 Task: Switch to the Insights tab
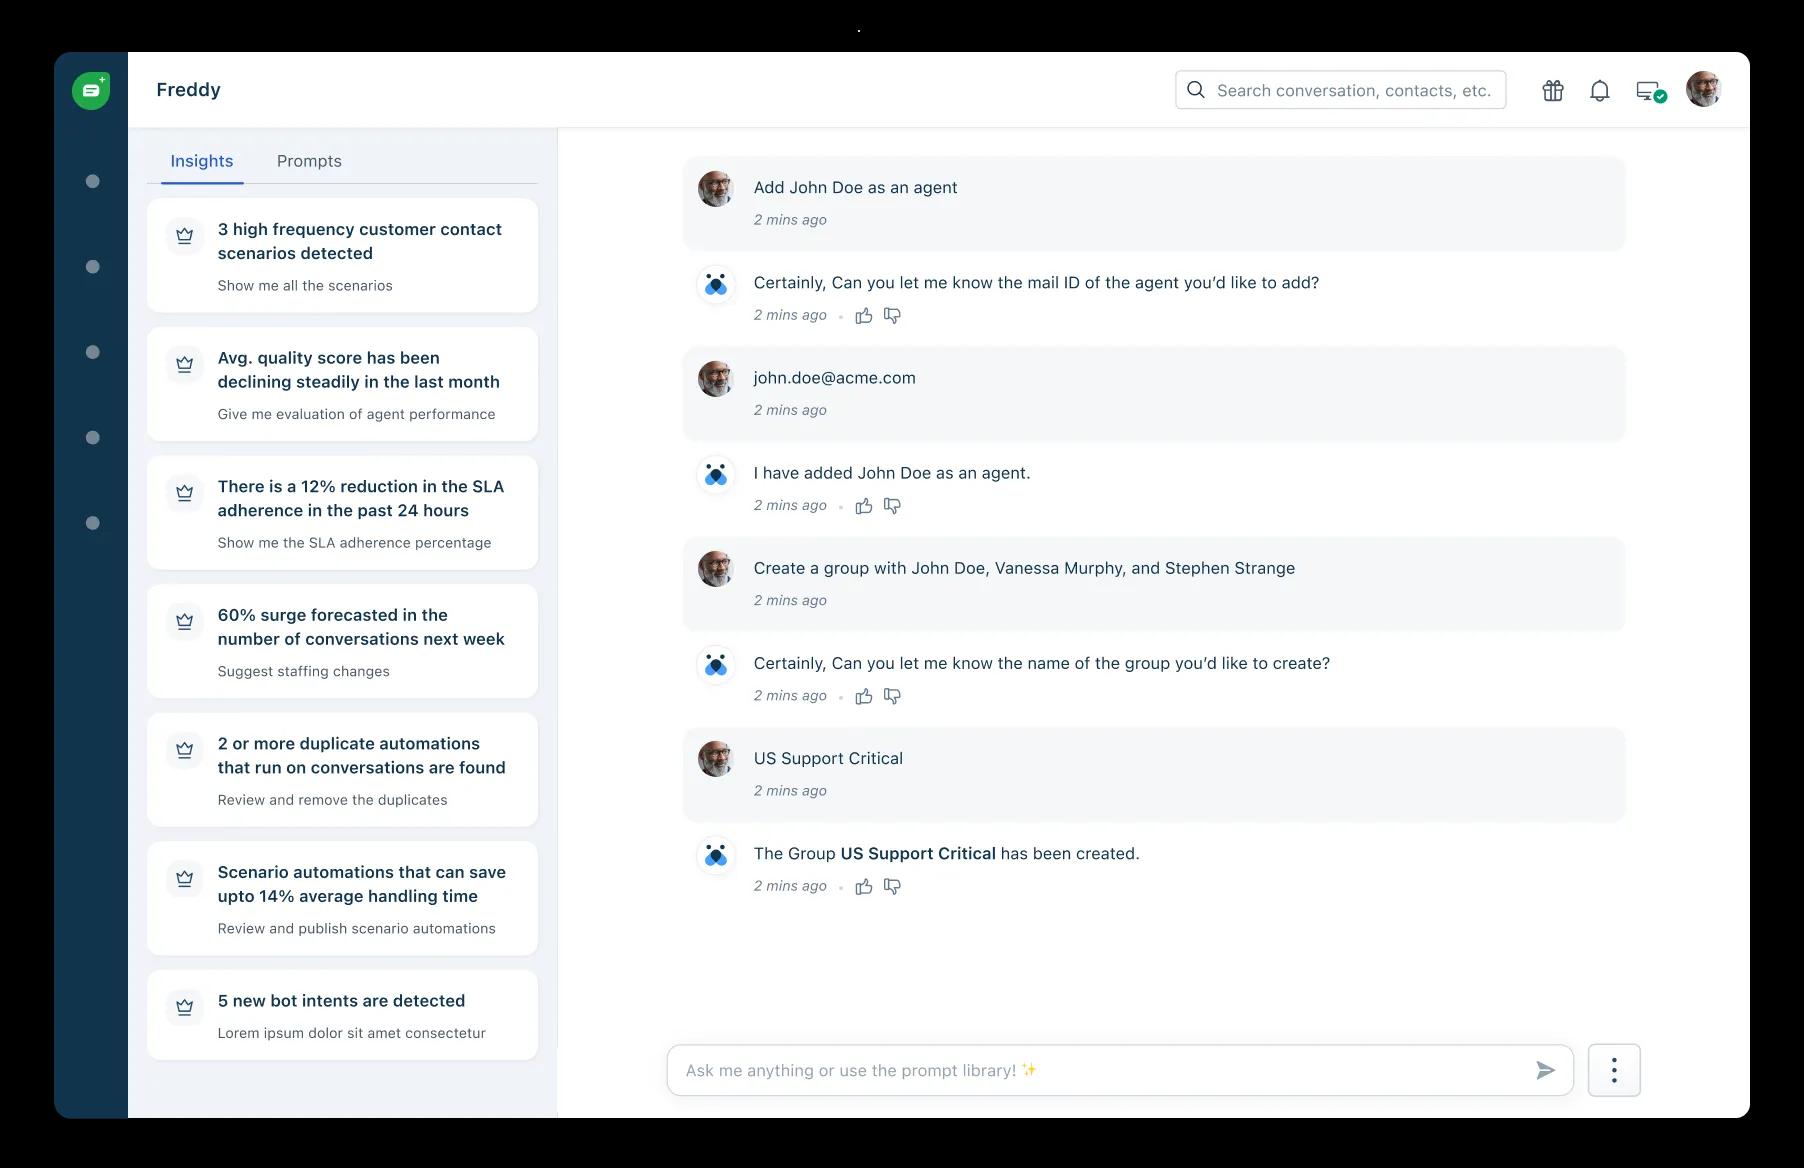pyautogui.click(x=202, y=161)
